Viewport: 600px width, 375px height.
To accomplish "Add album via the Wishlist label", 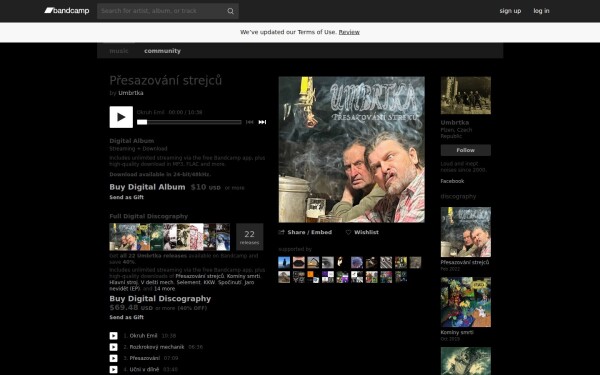I will [366, 232].
